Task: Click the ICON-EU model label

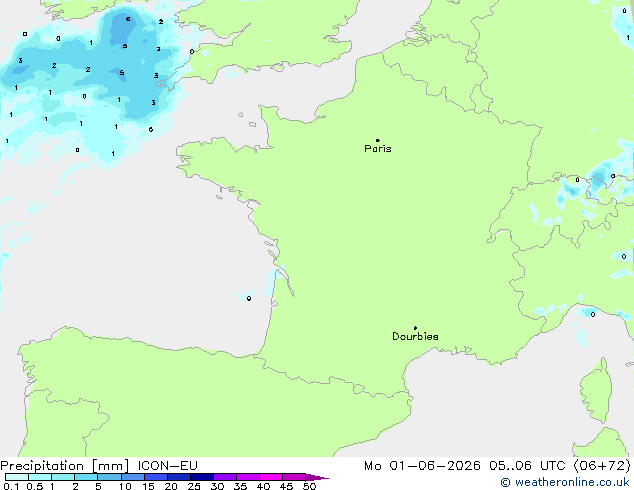Action: pyautogui.click(x=168, y=466)
